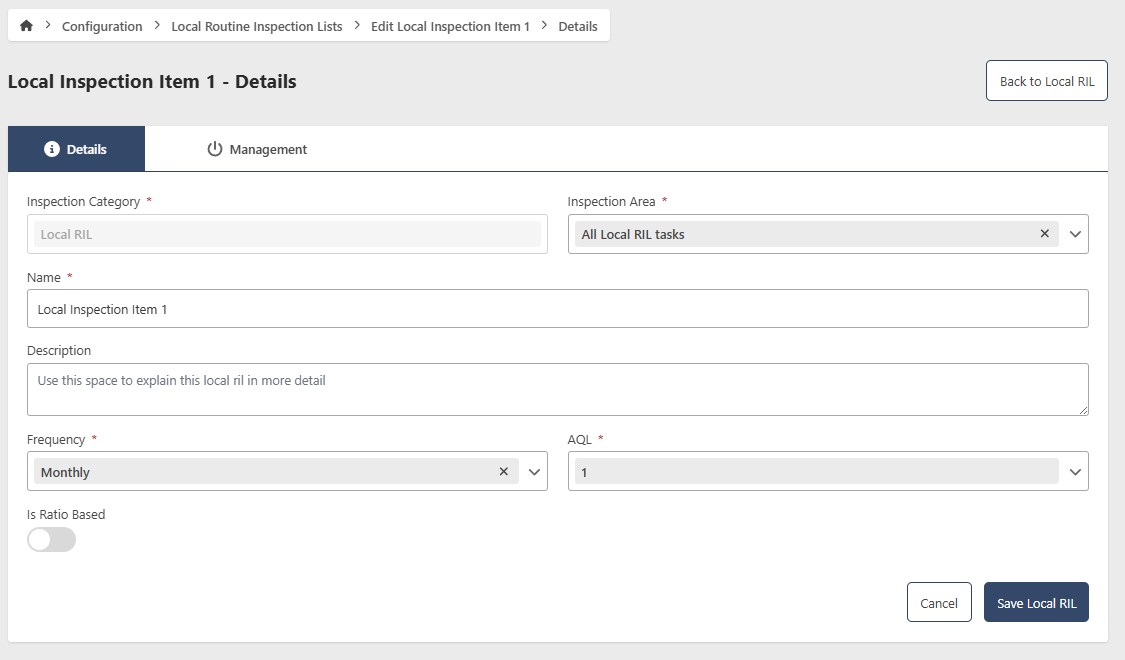
Task: Go back using Back to Local RIL
Action: pos(1046,81)
